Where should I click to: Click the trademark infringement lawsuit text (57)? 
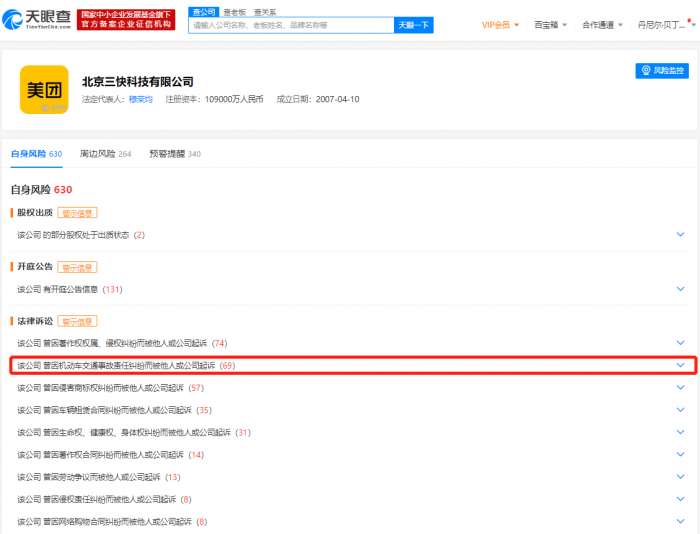(x=110, y=388)
